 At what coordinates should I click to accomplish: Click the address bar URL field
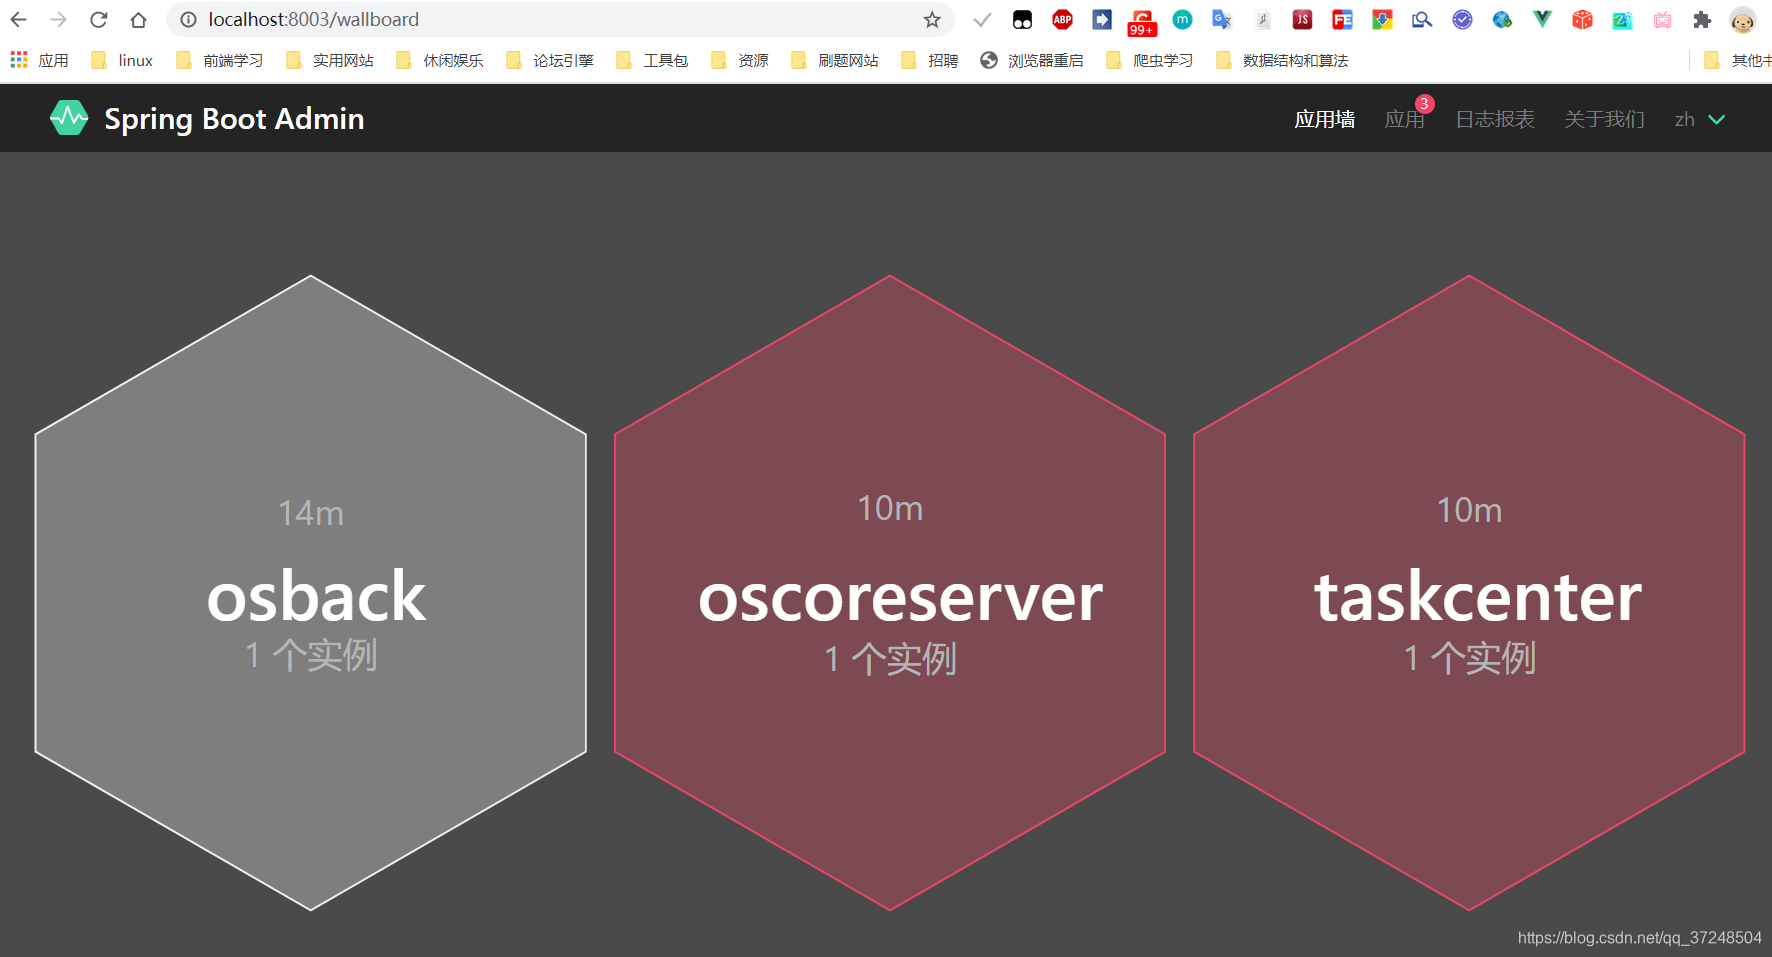click(560, 19)
